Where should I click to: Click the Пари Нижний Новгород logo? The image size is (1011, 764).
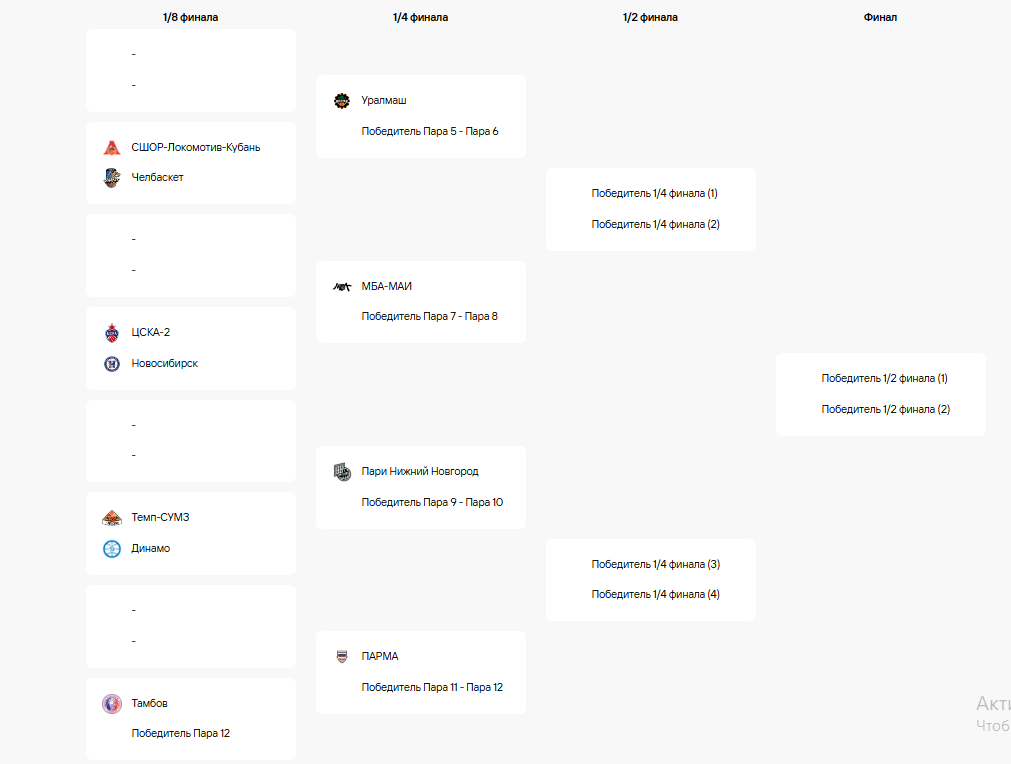[x=342, y=472]
